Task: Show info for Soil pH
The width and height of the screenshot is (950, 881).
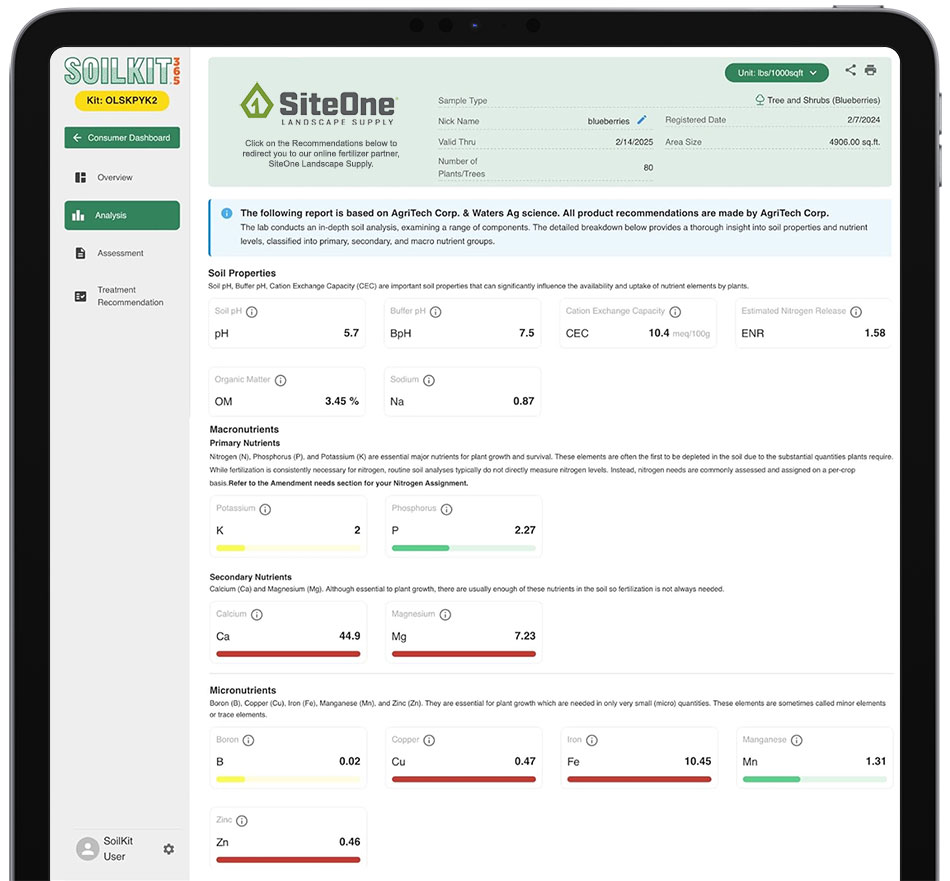Action: tap(252, 312)
